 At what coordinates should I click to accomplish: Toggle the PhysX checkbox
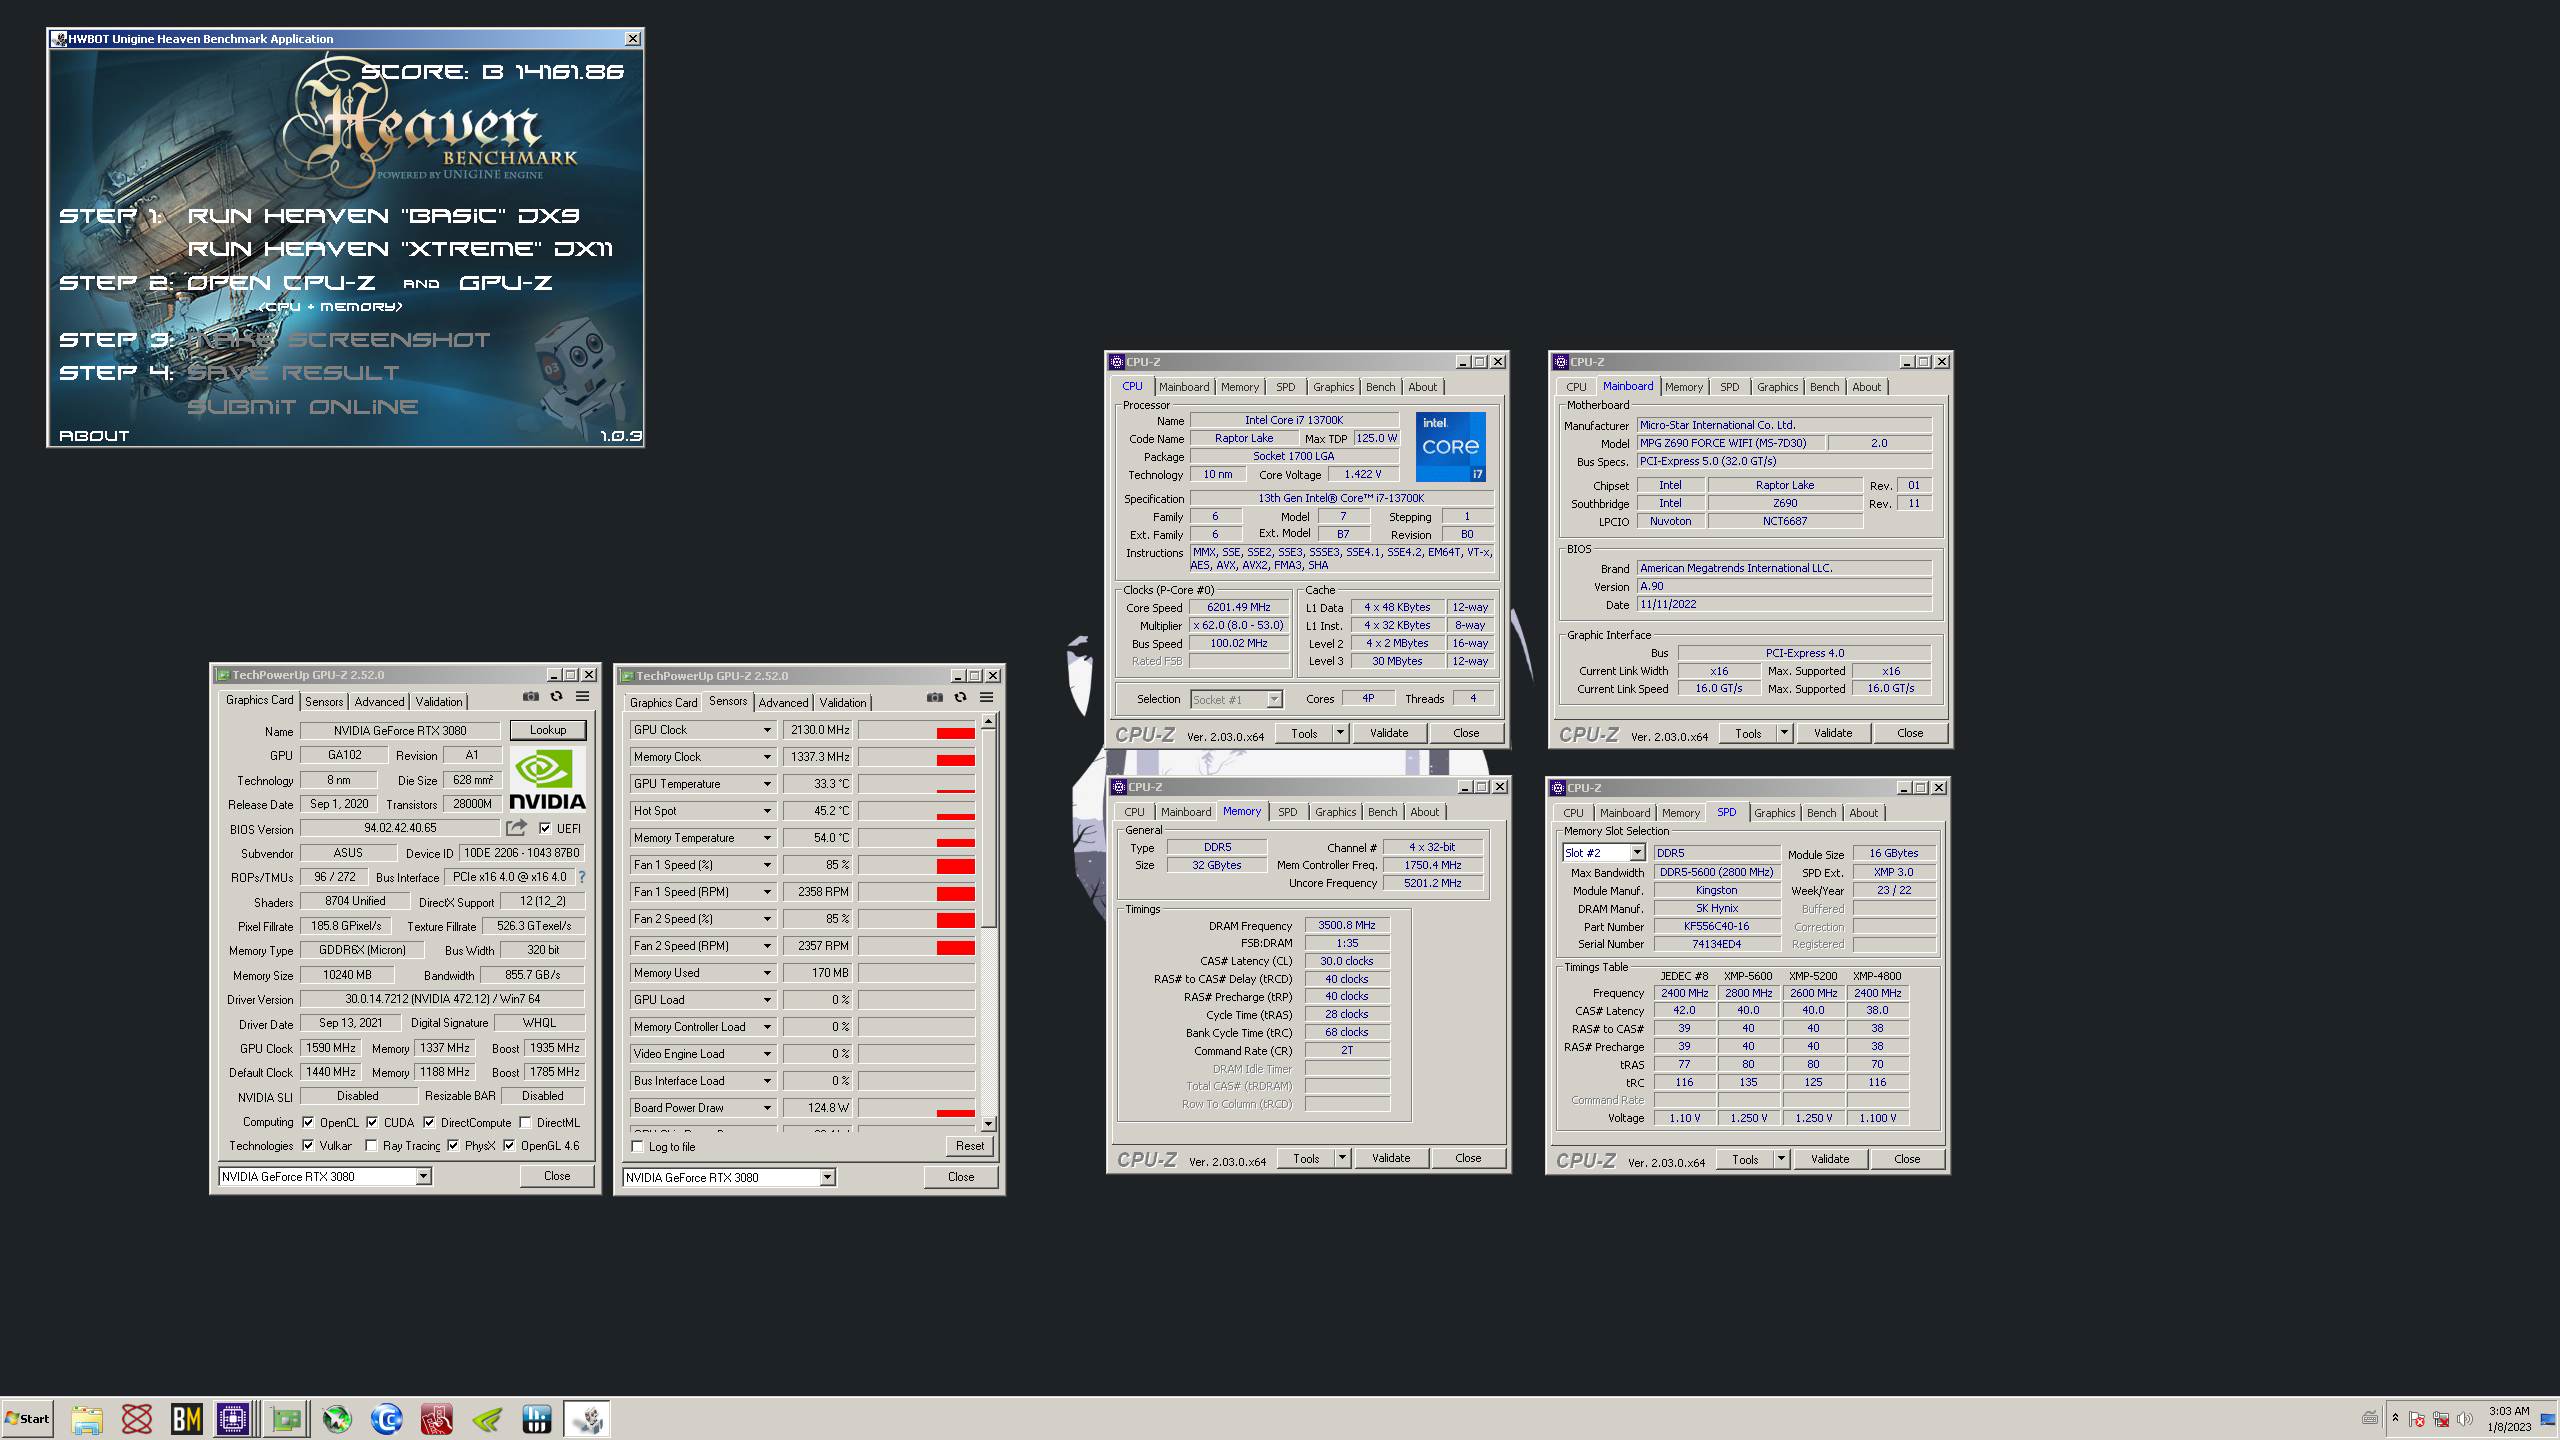[x=453, y=1146]
